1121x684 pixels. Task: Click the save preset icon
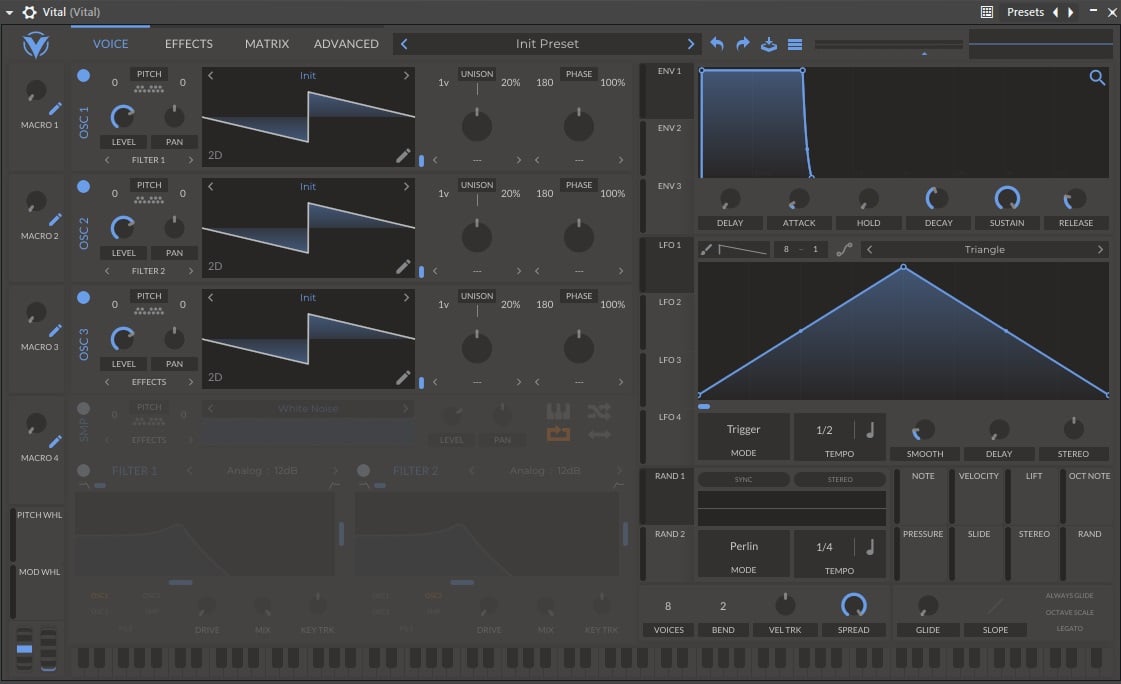769,44
